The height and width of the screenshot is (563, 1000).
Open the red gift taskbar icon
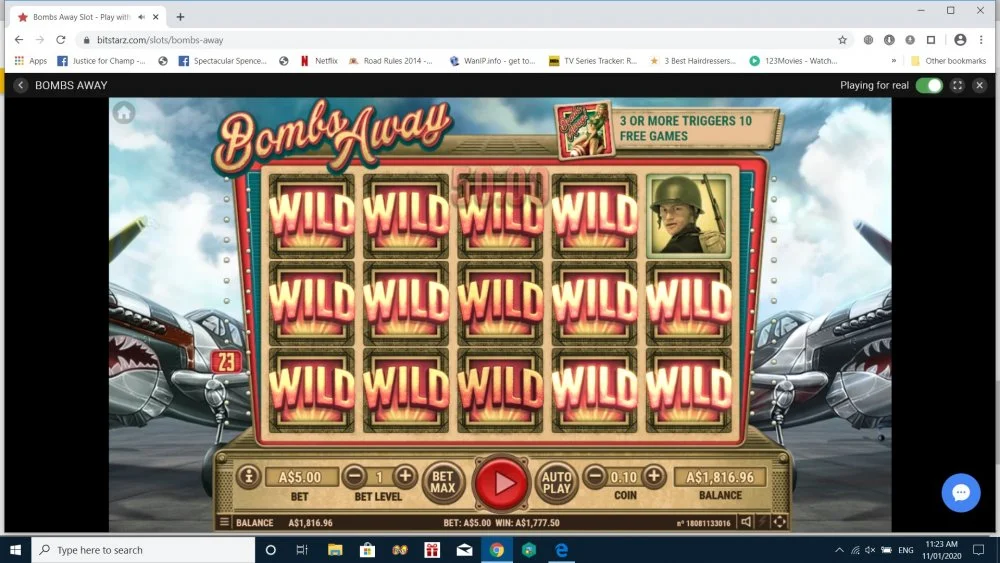tap(432, 550)
